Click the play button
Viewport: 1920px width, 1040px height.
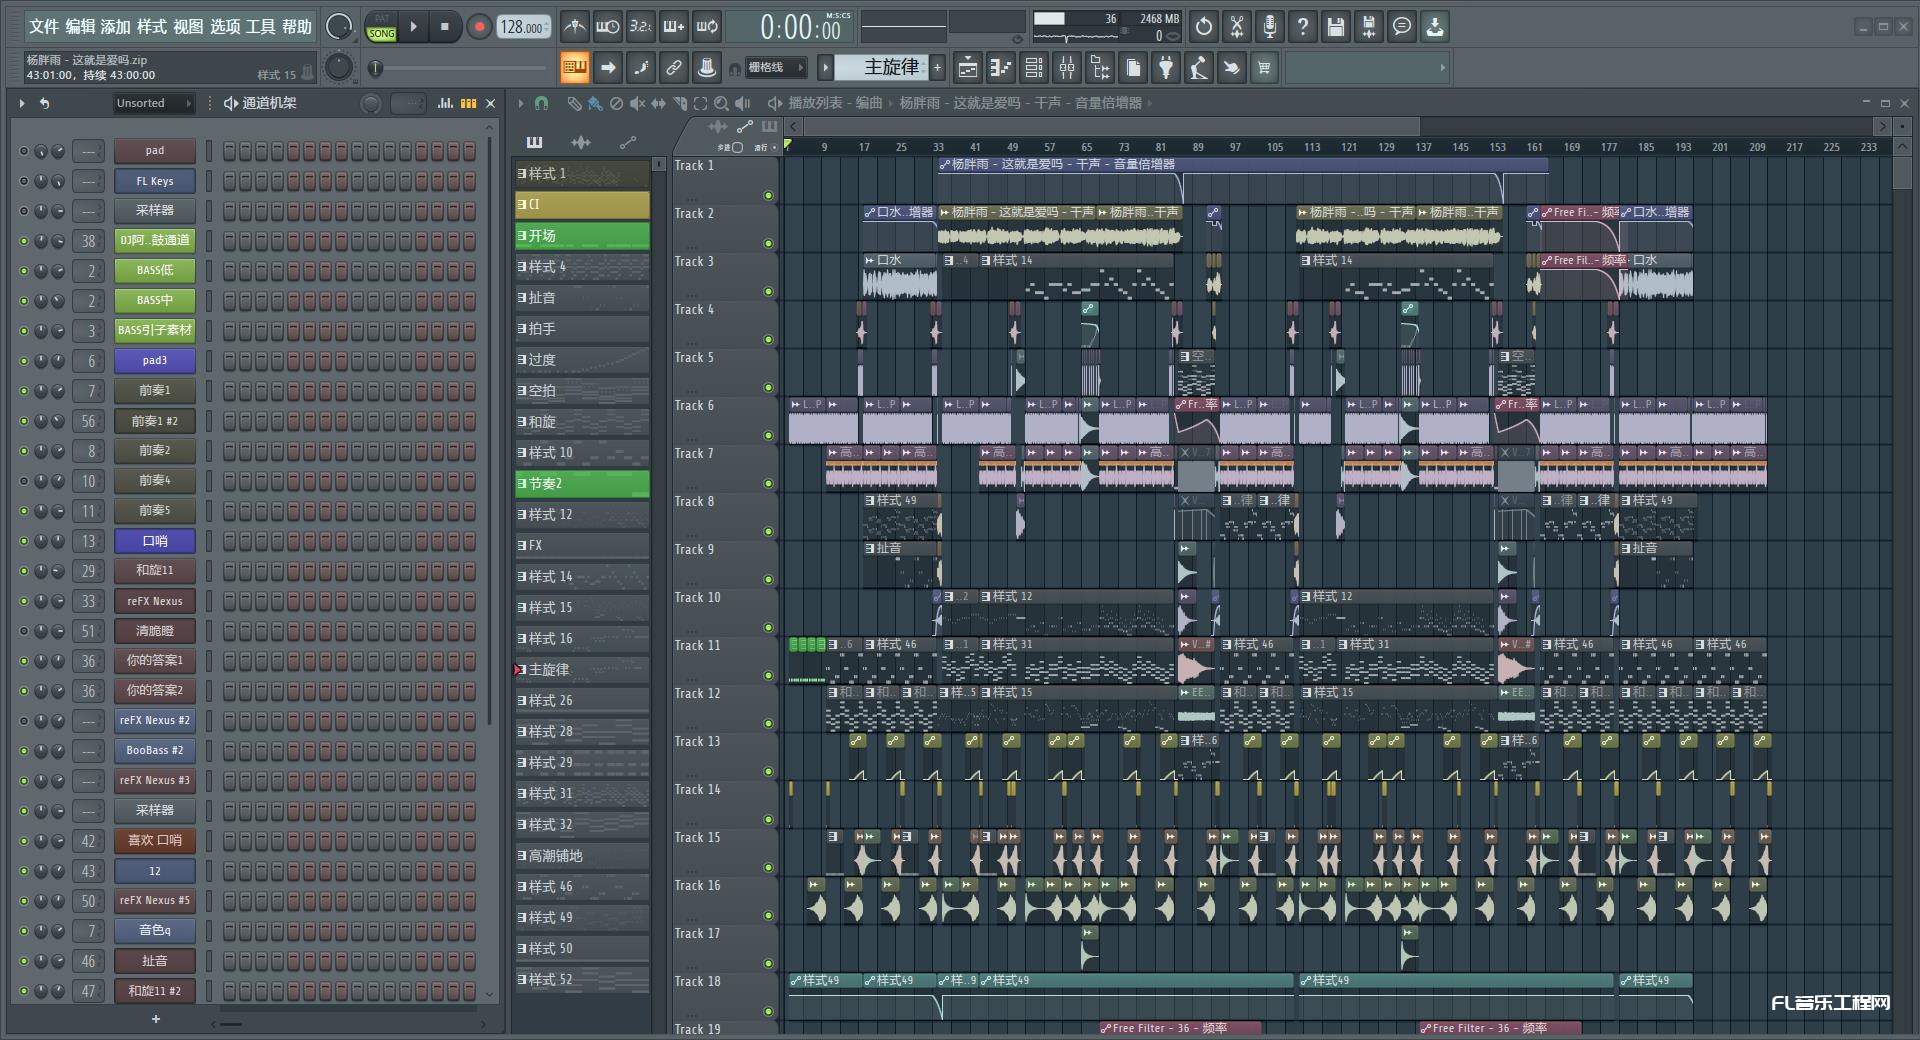pos(414,27)
